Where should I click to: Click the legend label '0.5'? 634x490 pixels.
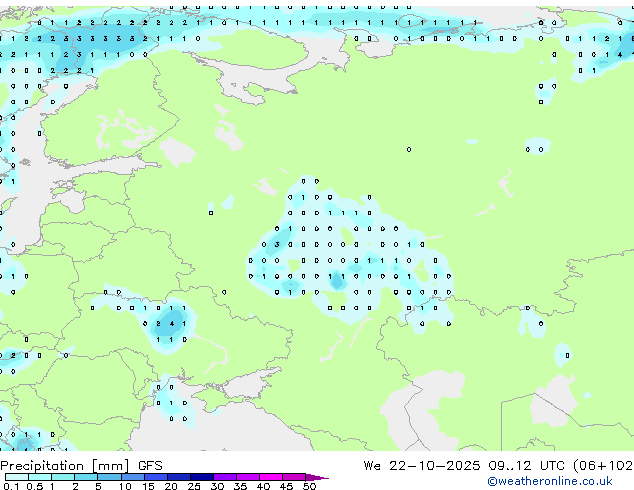[x=35, y=486]
